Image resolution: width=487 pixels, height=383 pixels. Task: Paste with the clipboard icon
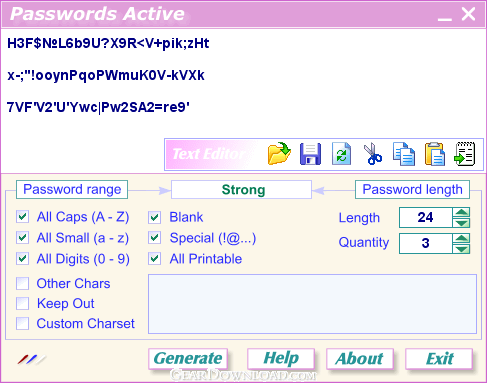click(434, 154)
